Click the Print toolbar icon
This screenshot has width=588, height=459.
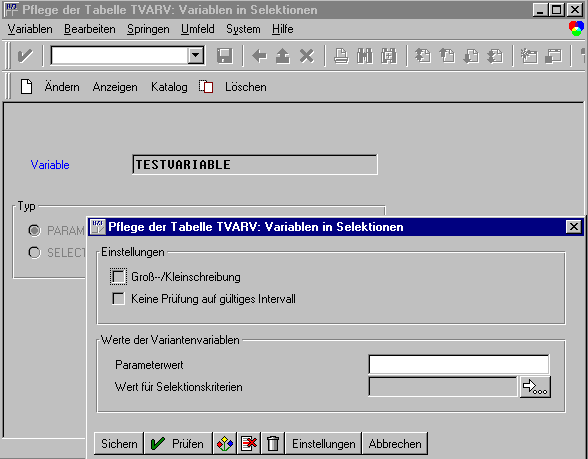341,56
